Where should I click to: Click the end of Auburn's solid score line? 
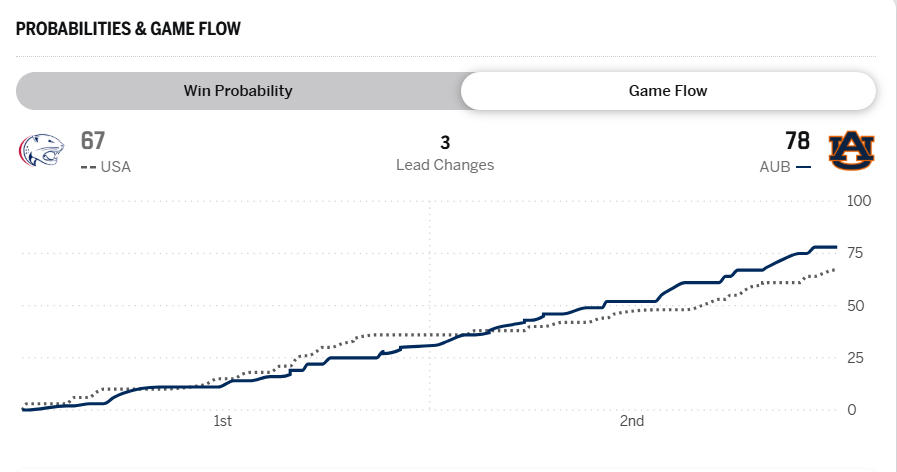836,247
